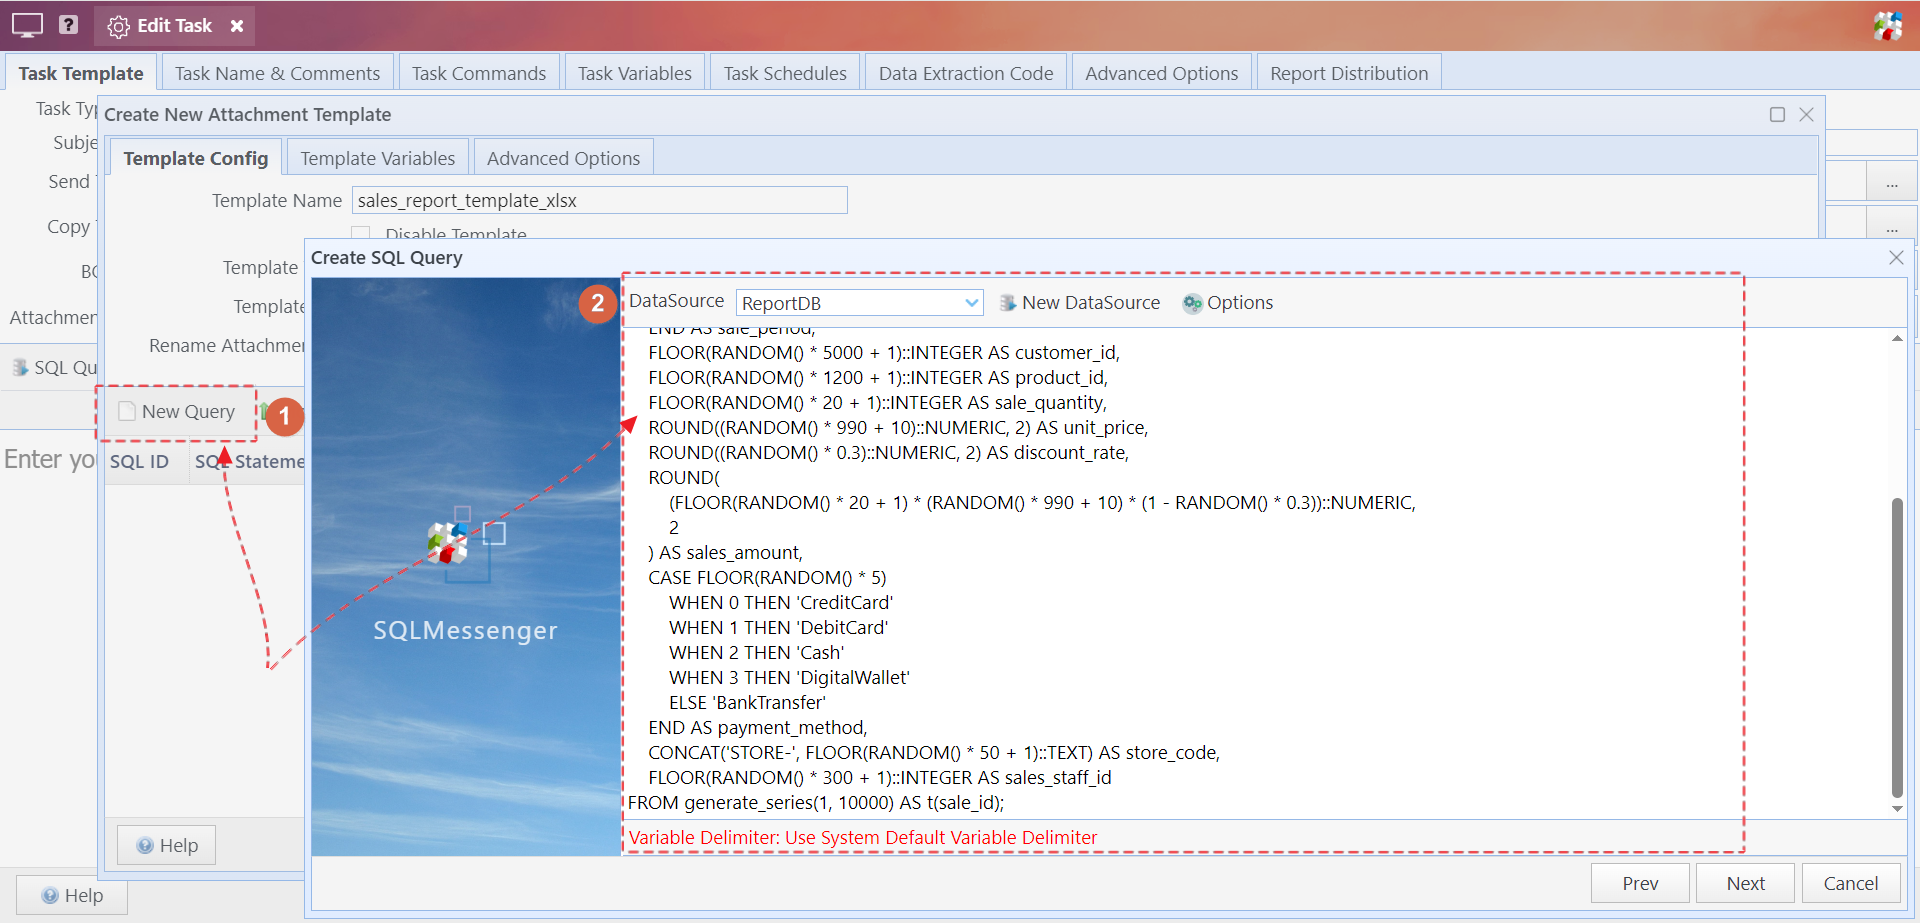Close the Edit Task tab
The image size is (1920, 923).
click(237, 26)
